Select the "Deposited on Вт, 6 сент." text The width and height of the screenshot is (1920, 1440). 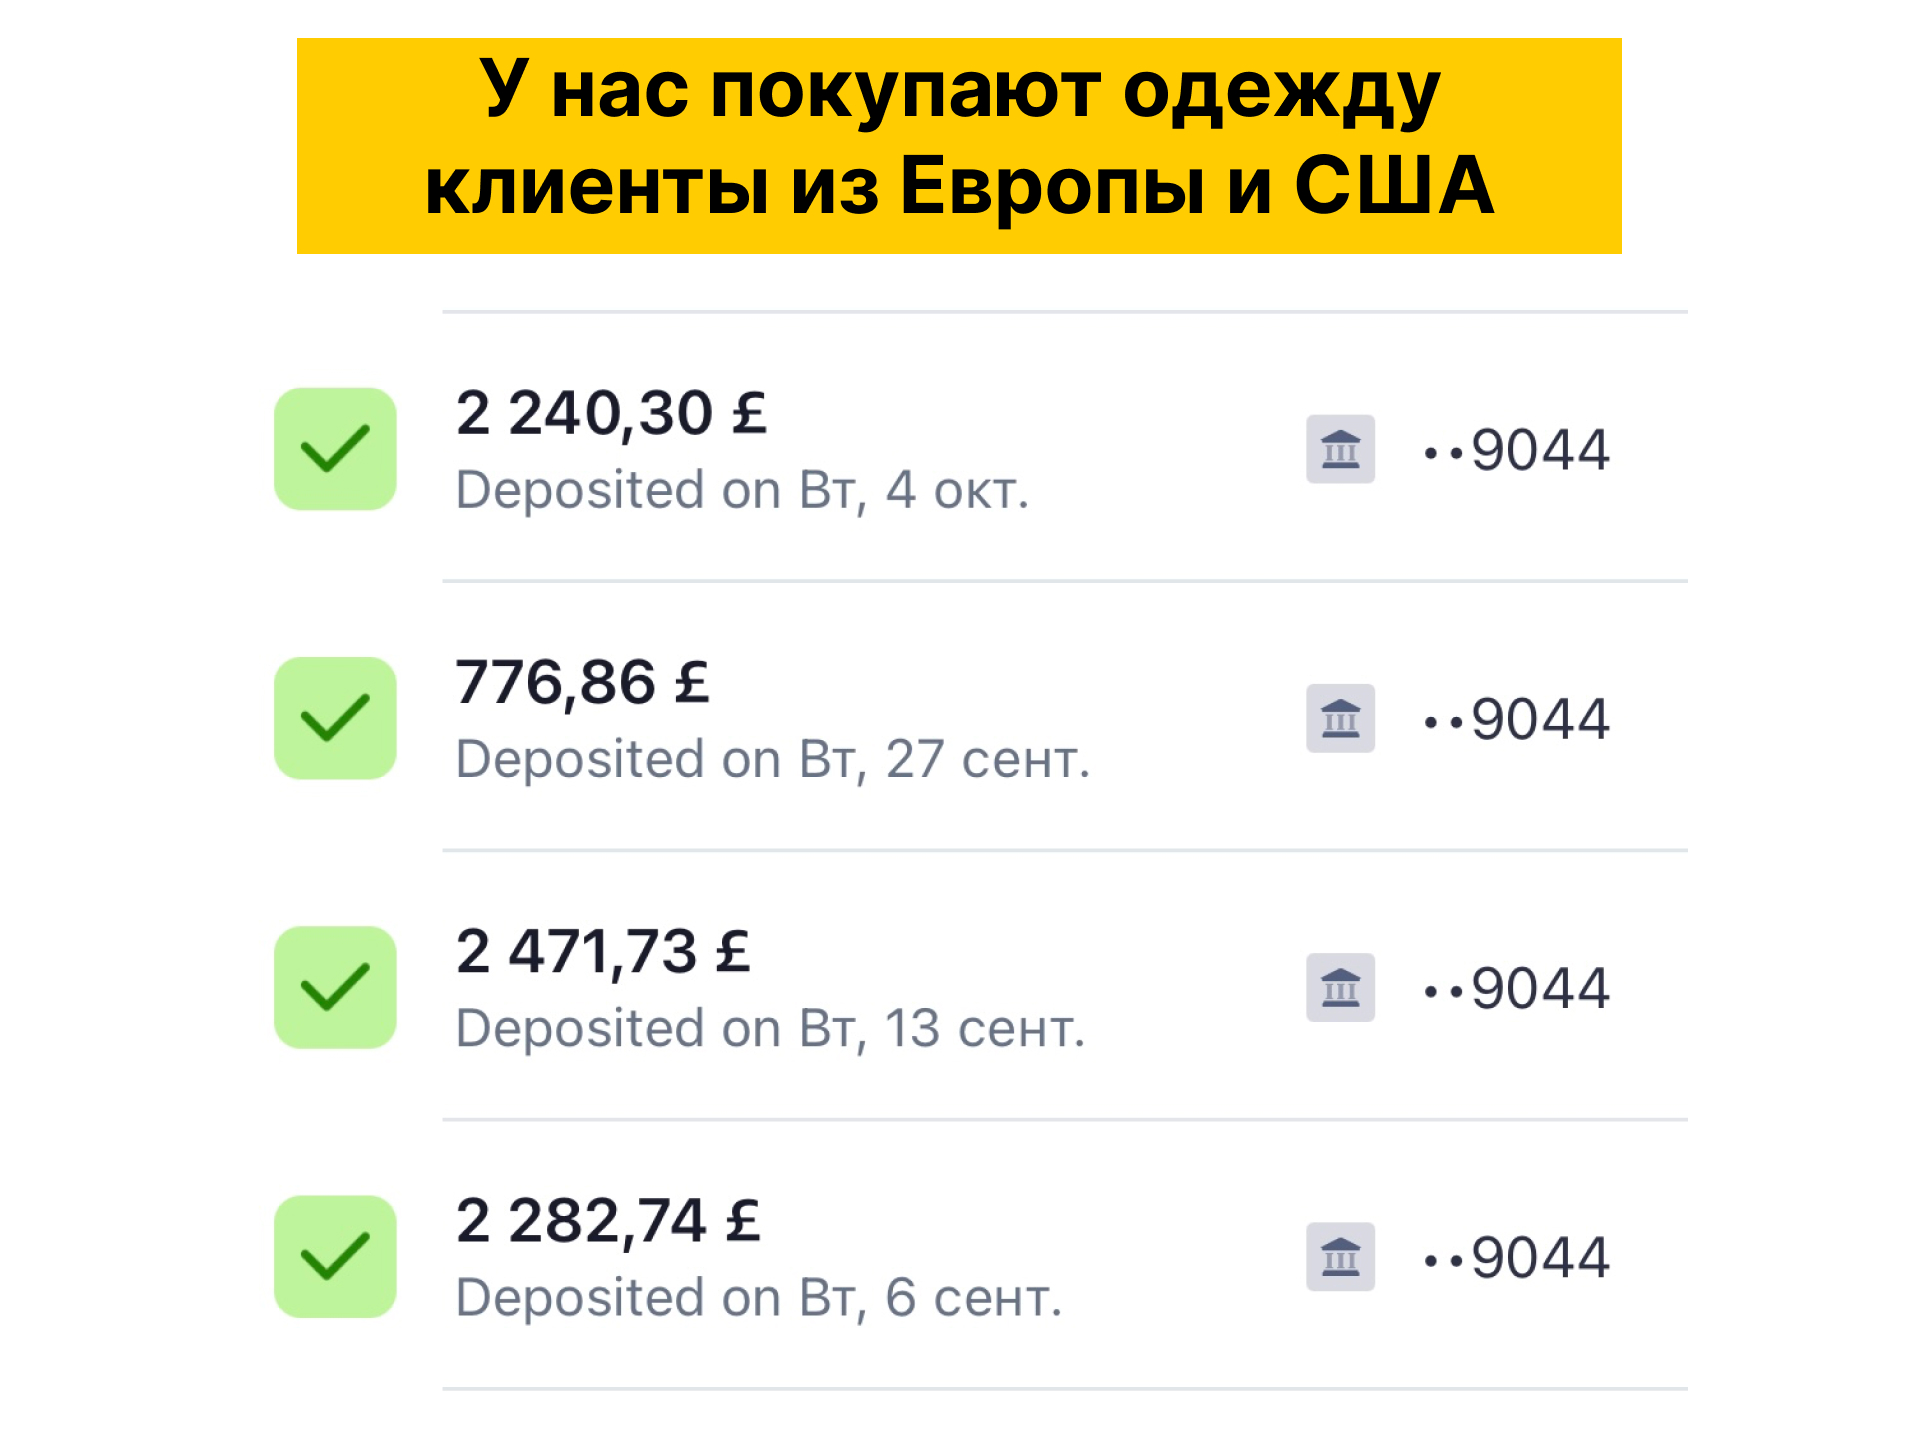coord(758,1297)
